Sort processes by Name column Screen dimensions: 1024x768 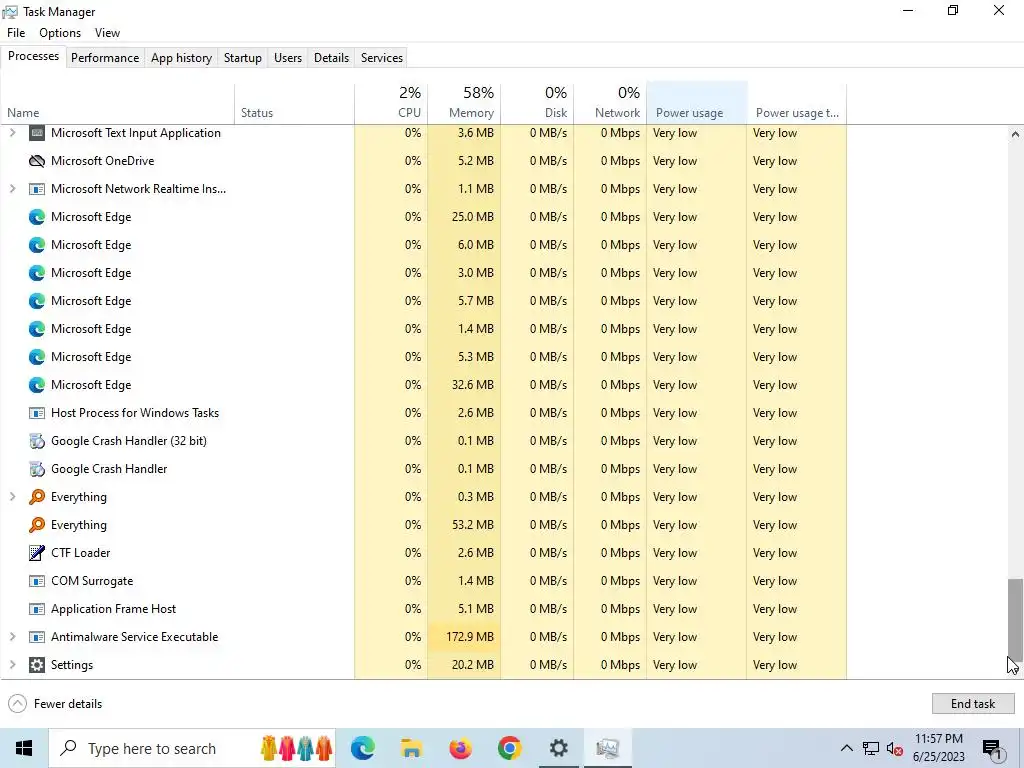click(x=118, y=103)
